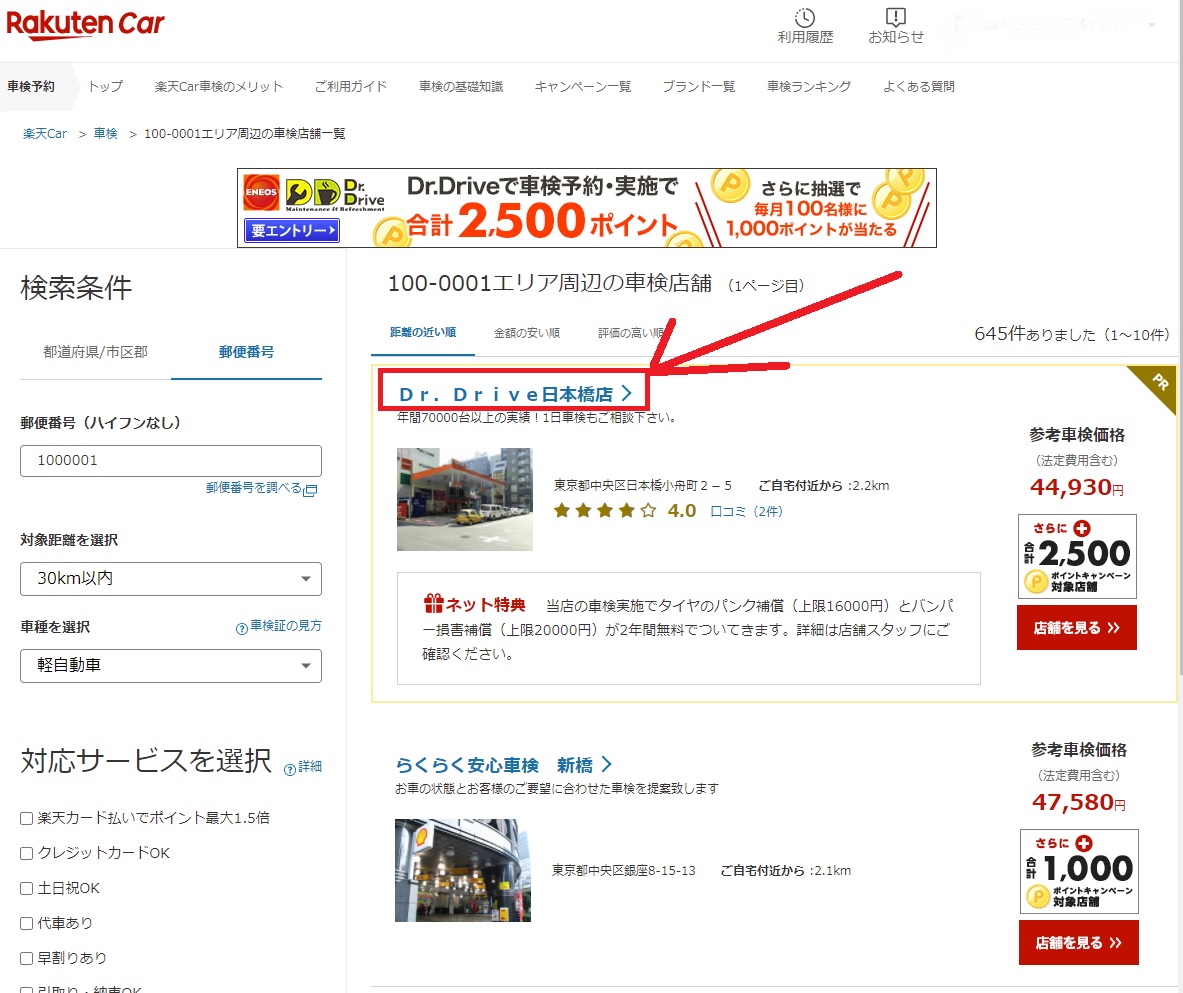
Task: Open the 車検予約 nav item
Action: (31, 86)
